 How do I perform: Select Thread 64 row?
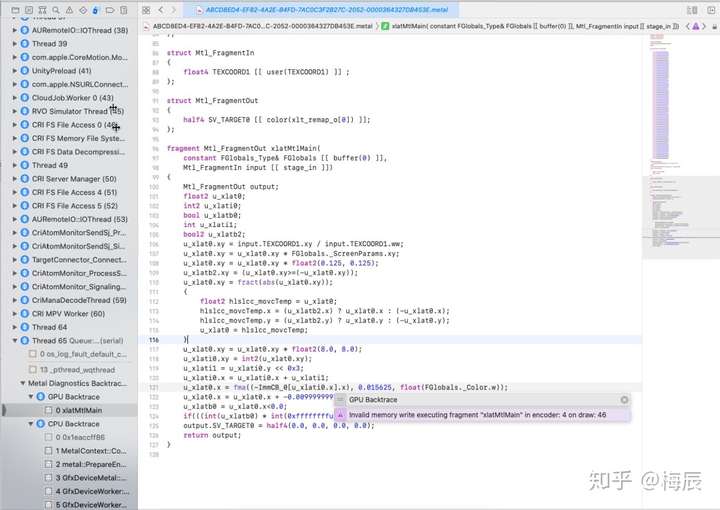click(69, 327)
